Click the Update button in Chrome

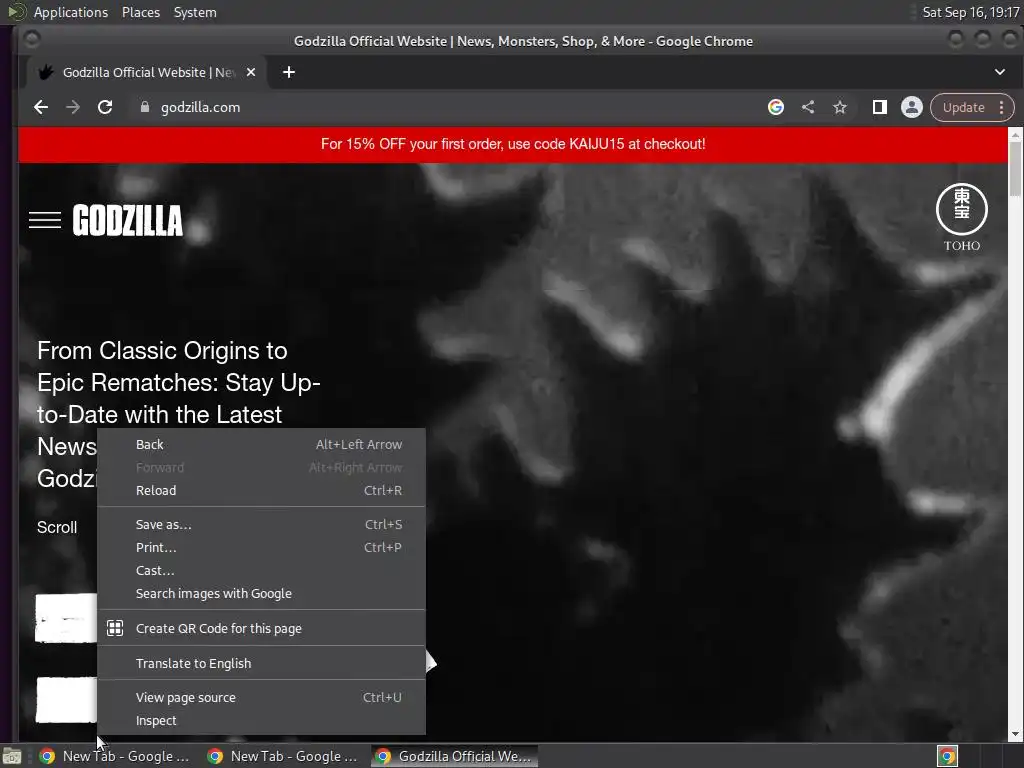pos(963,107)
